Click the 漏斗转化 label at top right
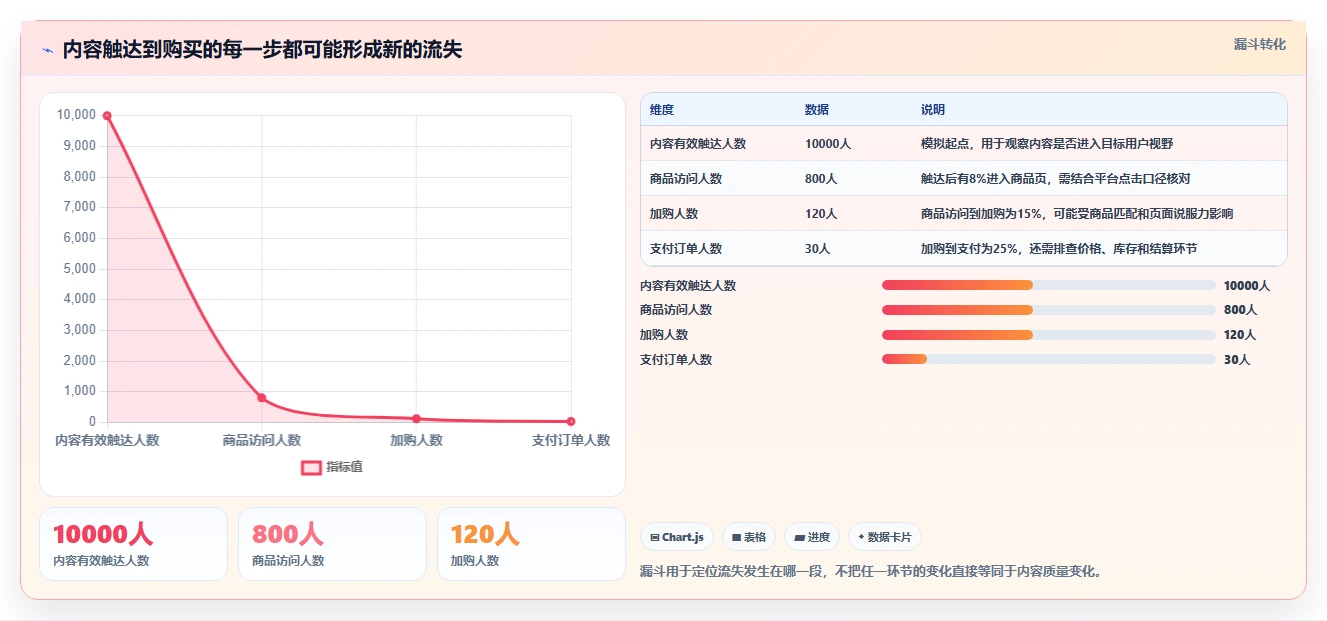This screenshot has height=621, width=1327. point(1259,44)
